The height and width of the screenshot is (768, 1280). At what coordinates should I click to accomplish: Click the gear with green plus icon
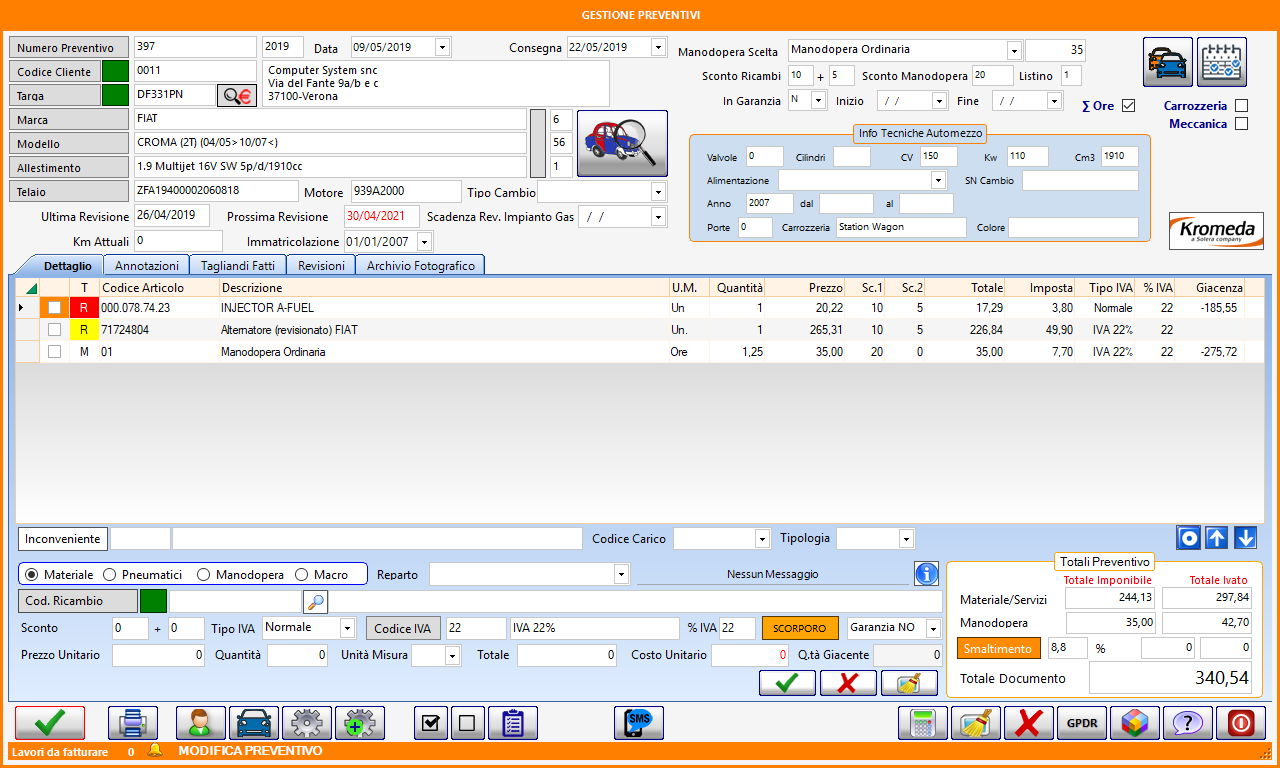tap(360, 722)
